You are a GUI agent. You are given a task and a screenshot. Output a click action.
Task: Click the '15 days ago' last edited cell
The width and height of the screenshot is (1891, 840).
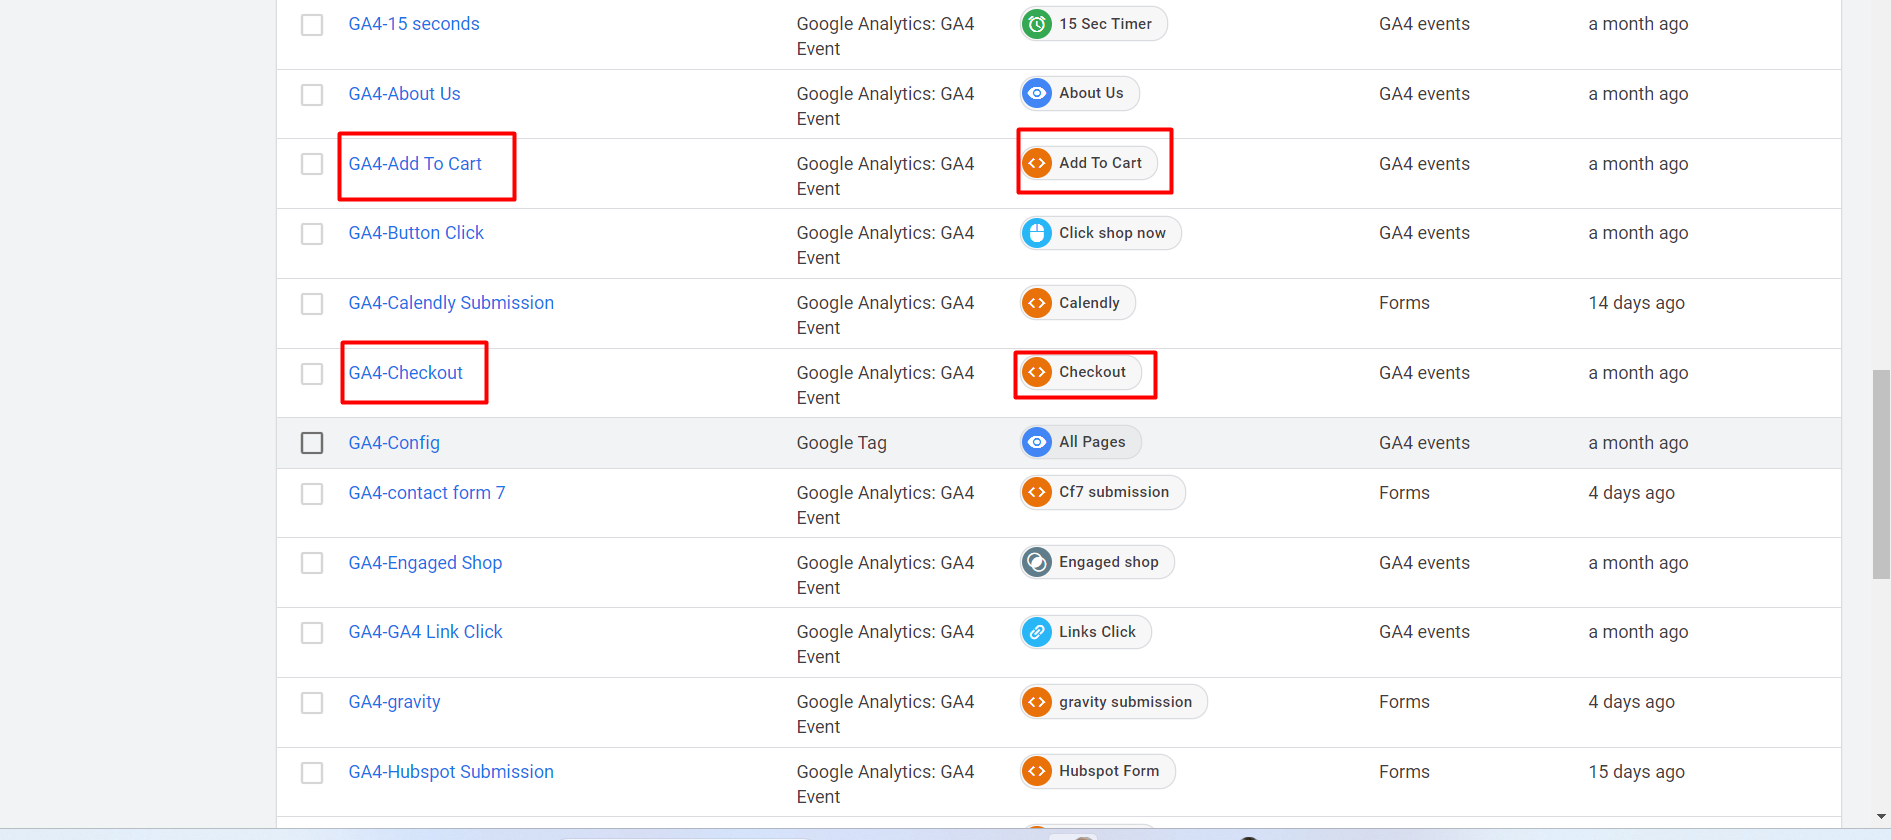(x=1636, y=772)
